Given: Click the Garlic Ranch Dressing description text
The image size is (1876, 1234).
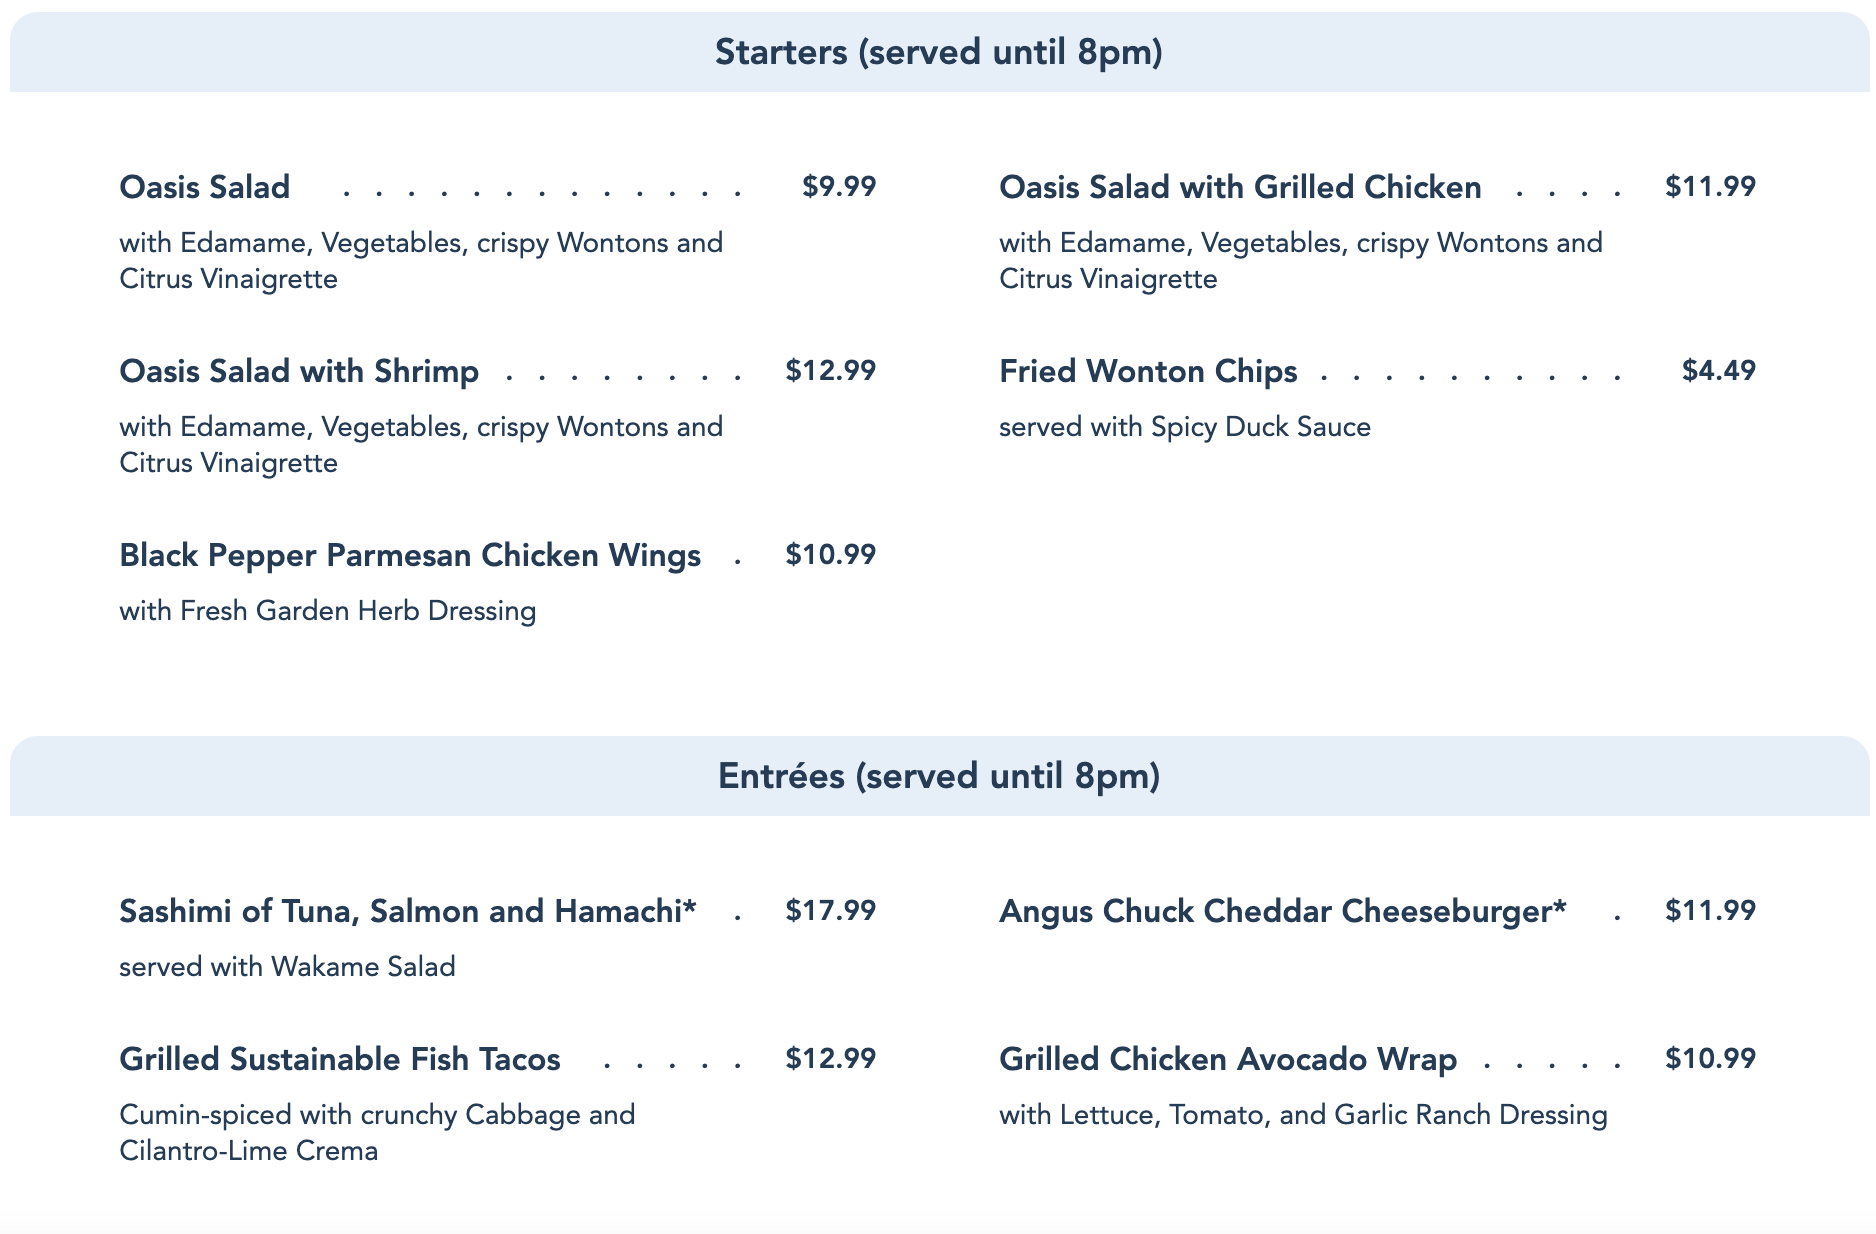Looking at the screenshot, I should click(1303, 1115).
